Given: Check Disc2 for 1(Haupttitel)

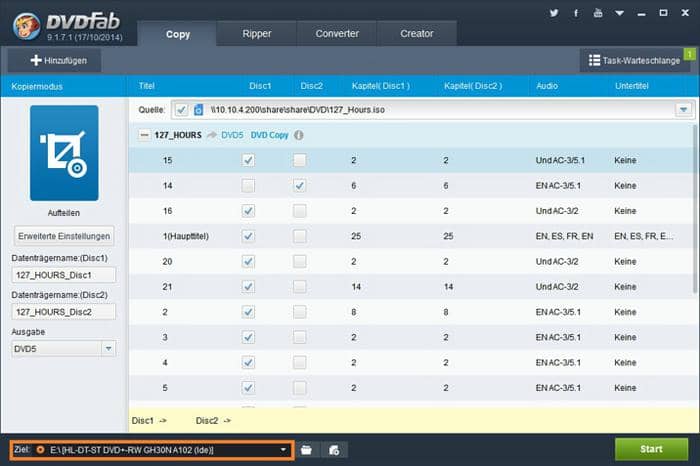Looking at the screenshot, I should [300, 236].
